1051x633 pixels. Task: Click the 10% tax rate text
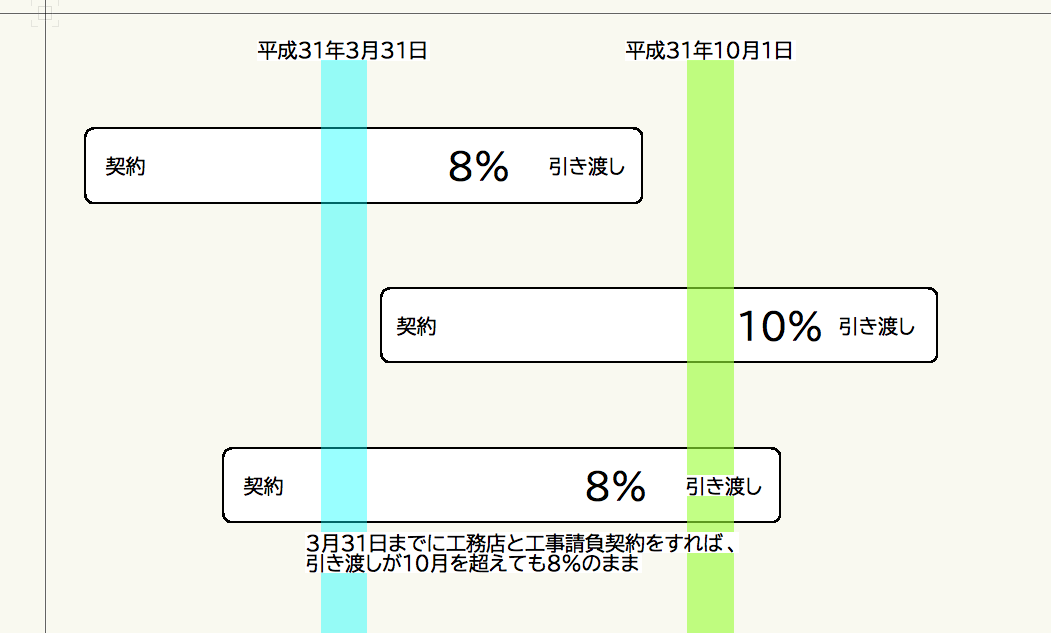780,326
